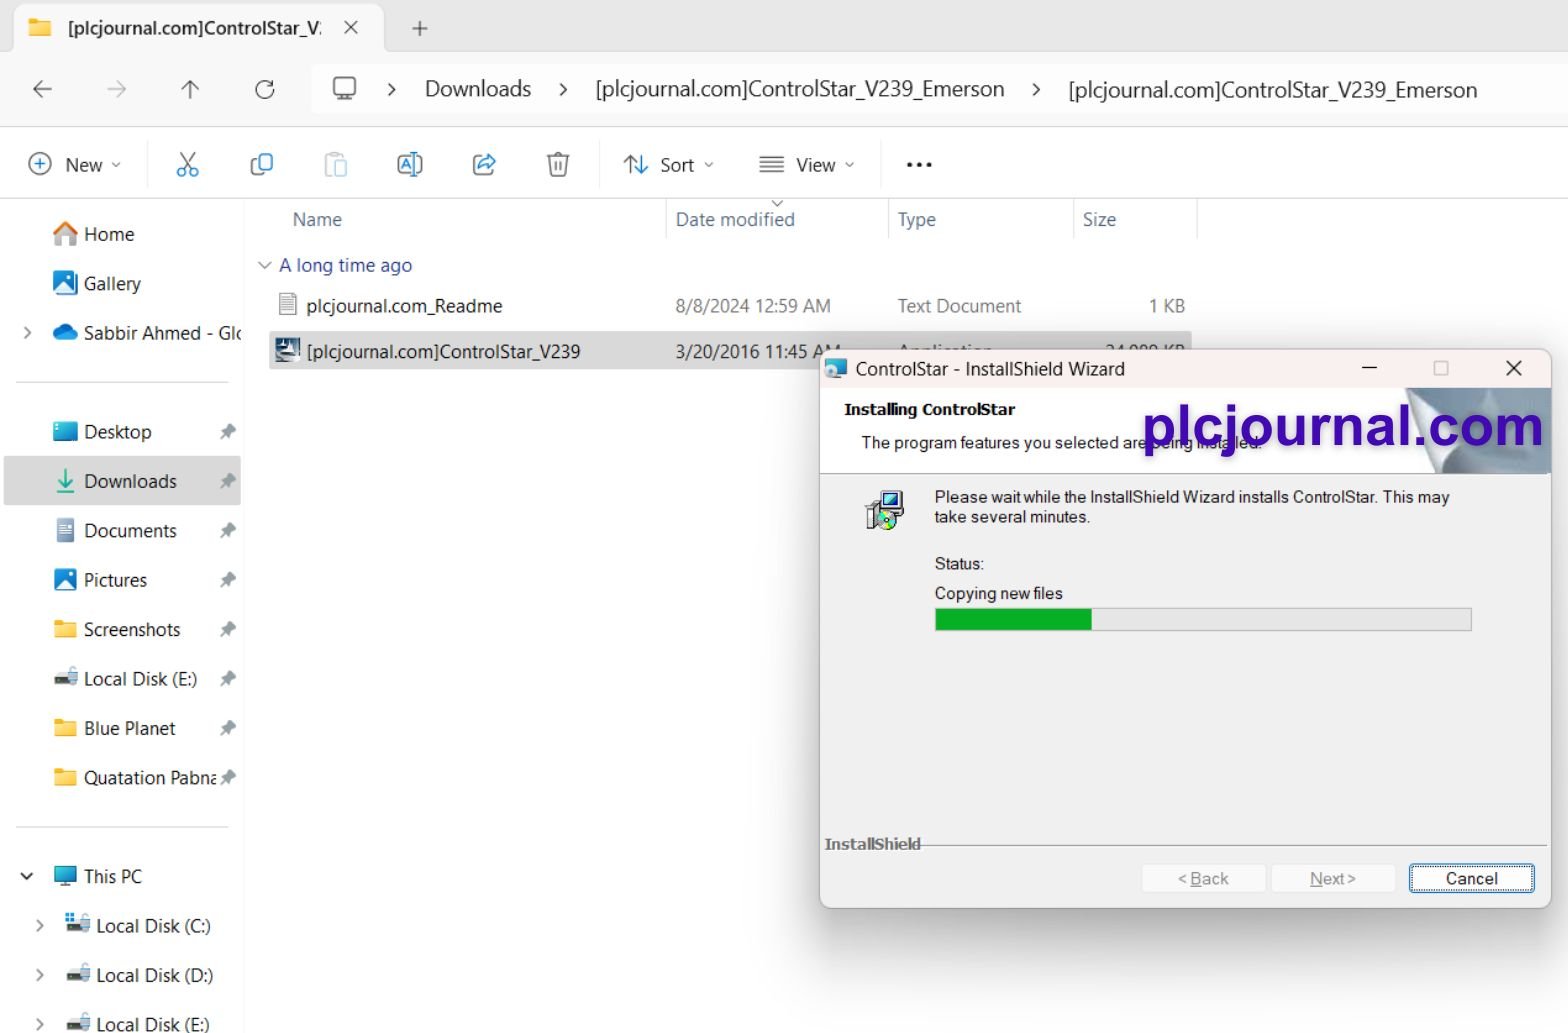Viewport: 1568px width, 1033px height.
Task: Expand Local Disk (D:) tree node
Action: click(39, 975)
